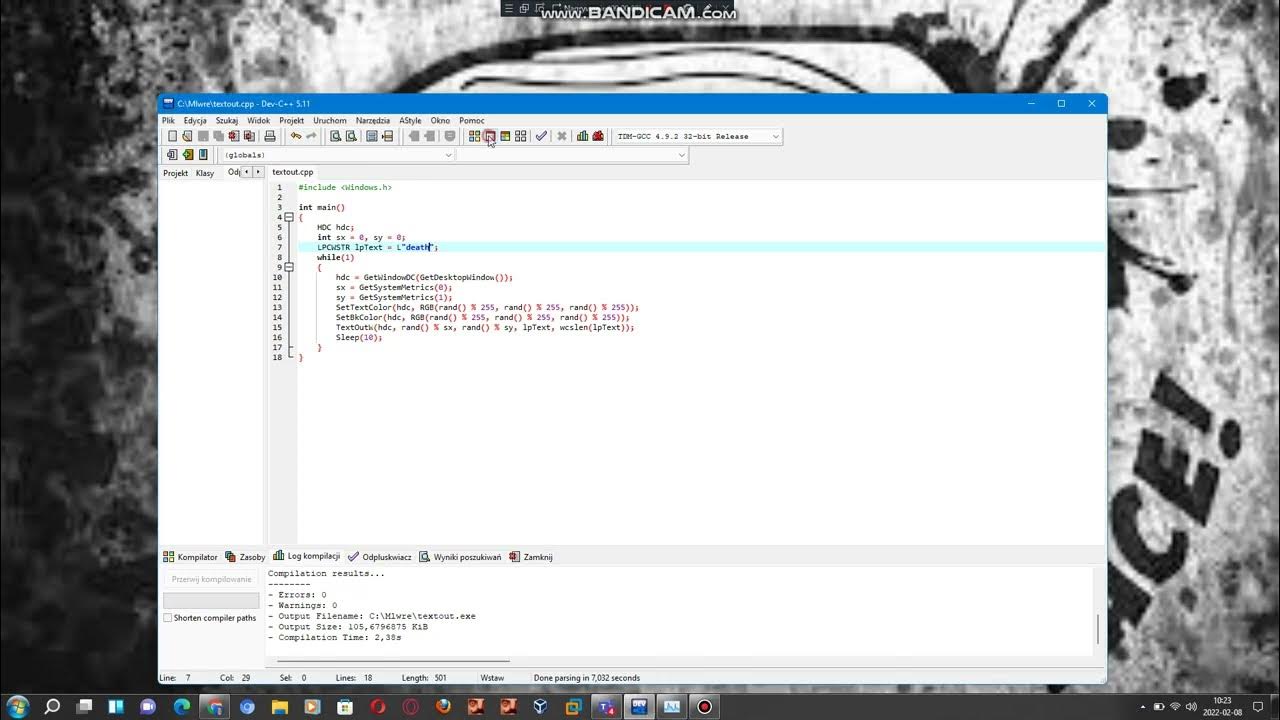Image resolution: width=1280 pixels, height=720 pixels.
Task: Click the sidebar tabs left scroll arrow
Action: (x=247, y=172)
